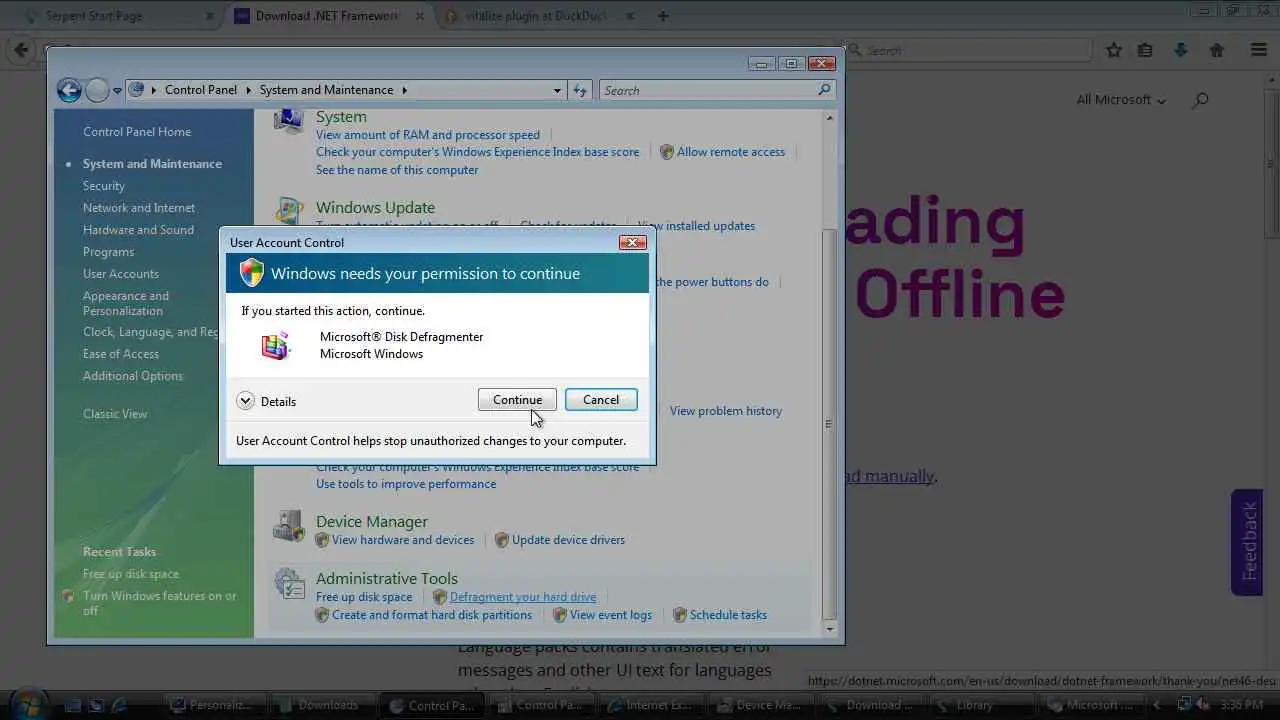This screenshot has height=720, width=1280.
Task: Click the Control Panel search field
Action: pos(708,90)
